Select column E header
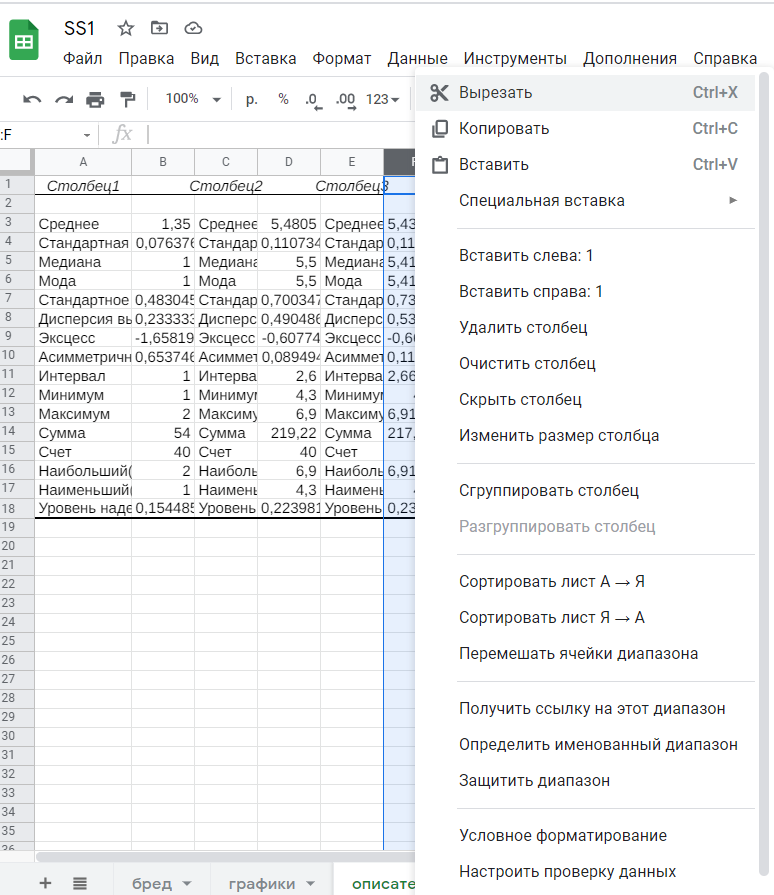The width and height of the screenshot is (774, 895). click(x=352, y=162)
